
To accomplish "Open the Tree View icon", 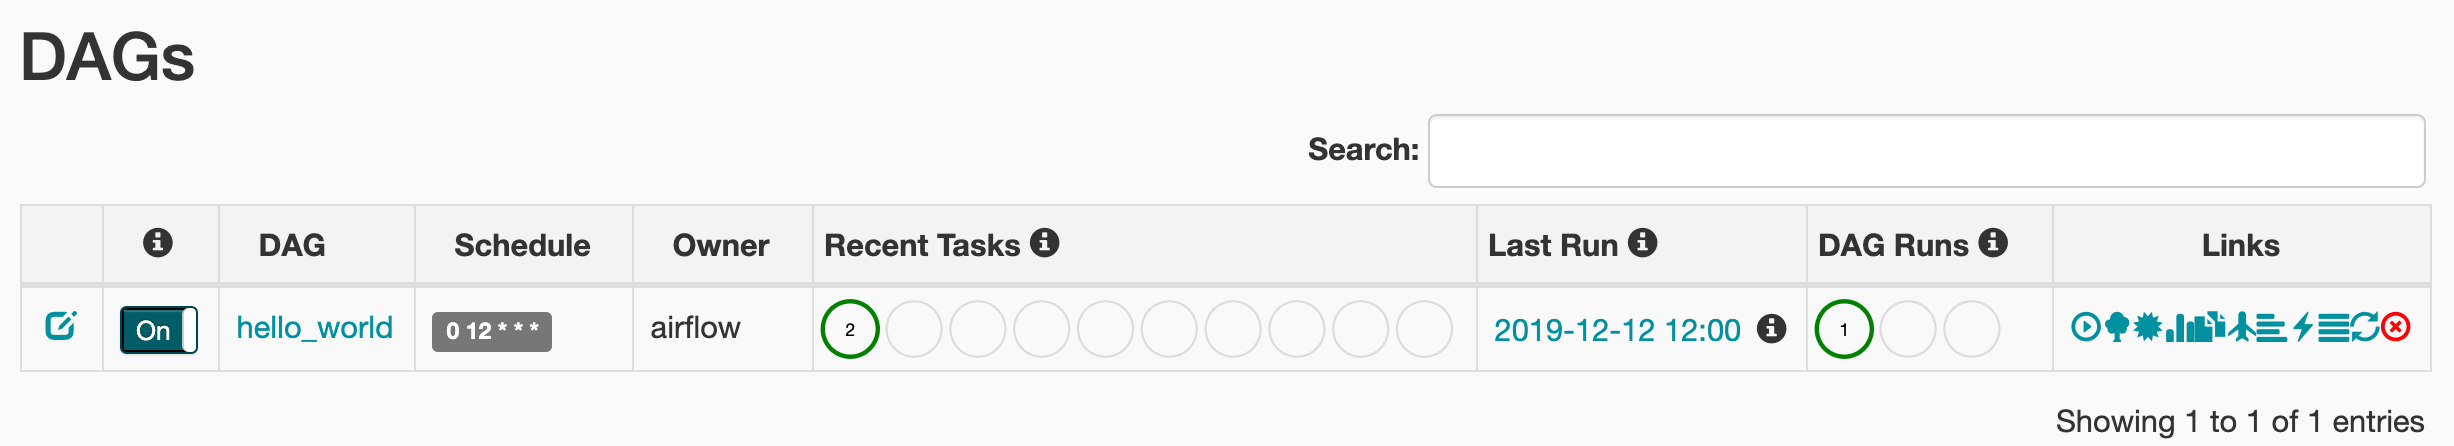I will (x=2117, y=327).
